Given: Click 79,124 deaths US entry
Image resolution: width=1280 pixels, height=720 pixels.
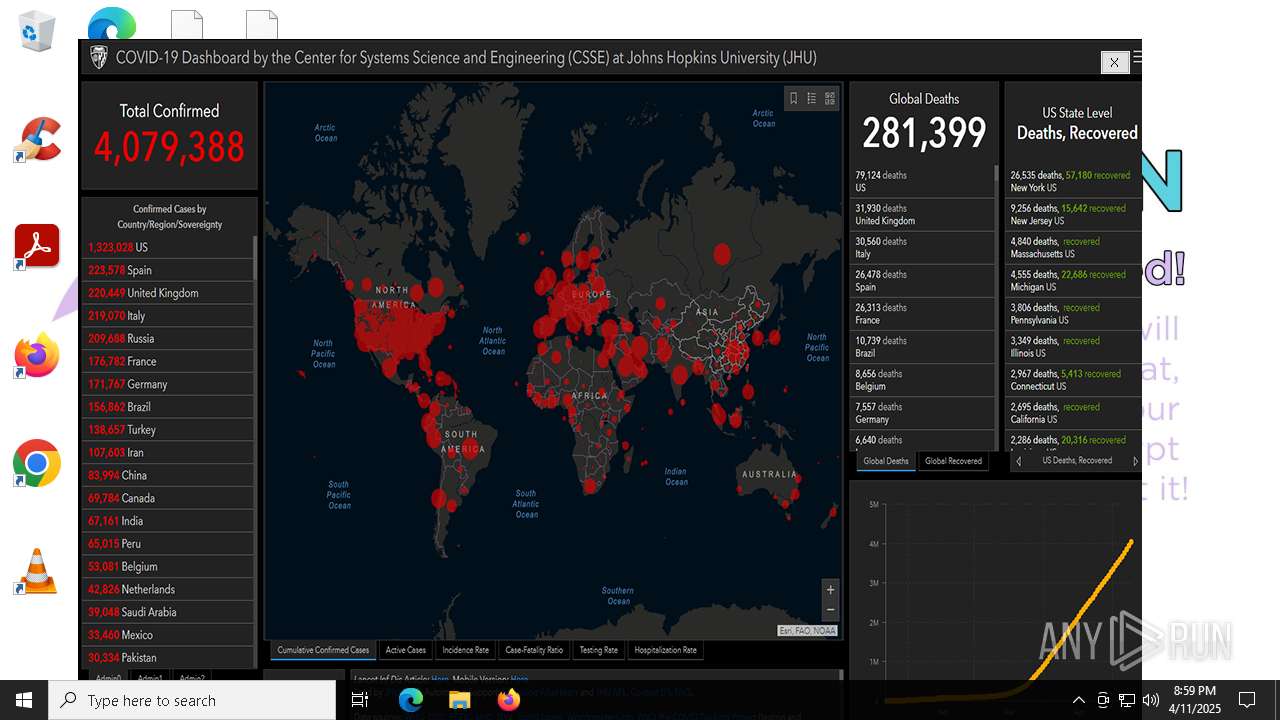Looking at the screenshot, I should click(x=921, y=181).
